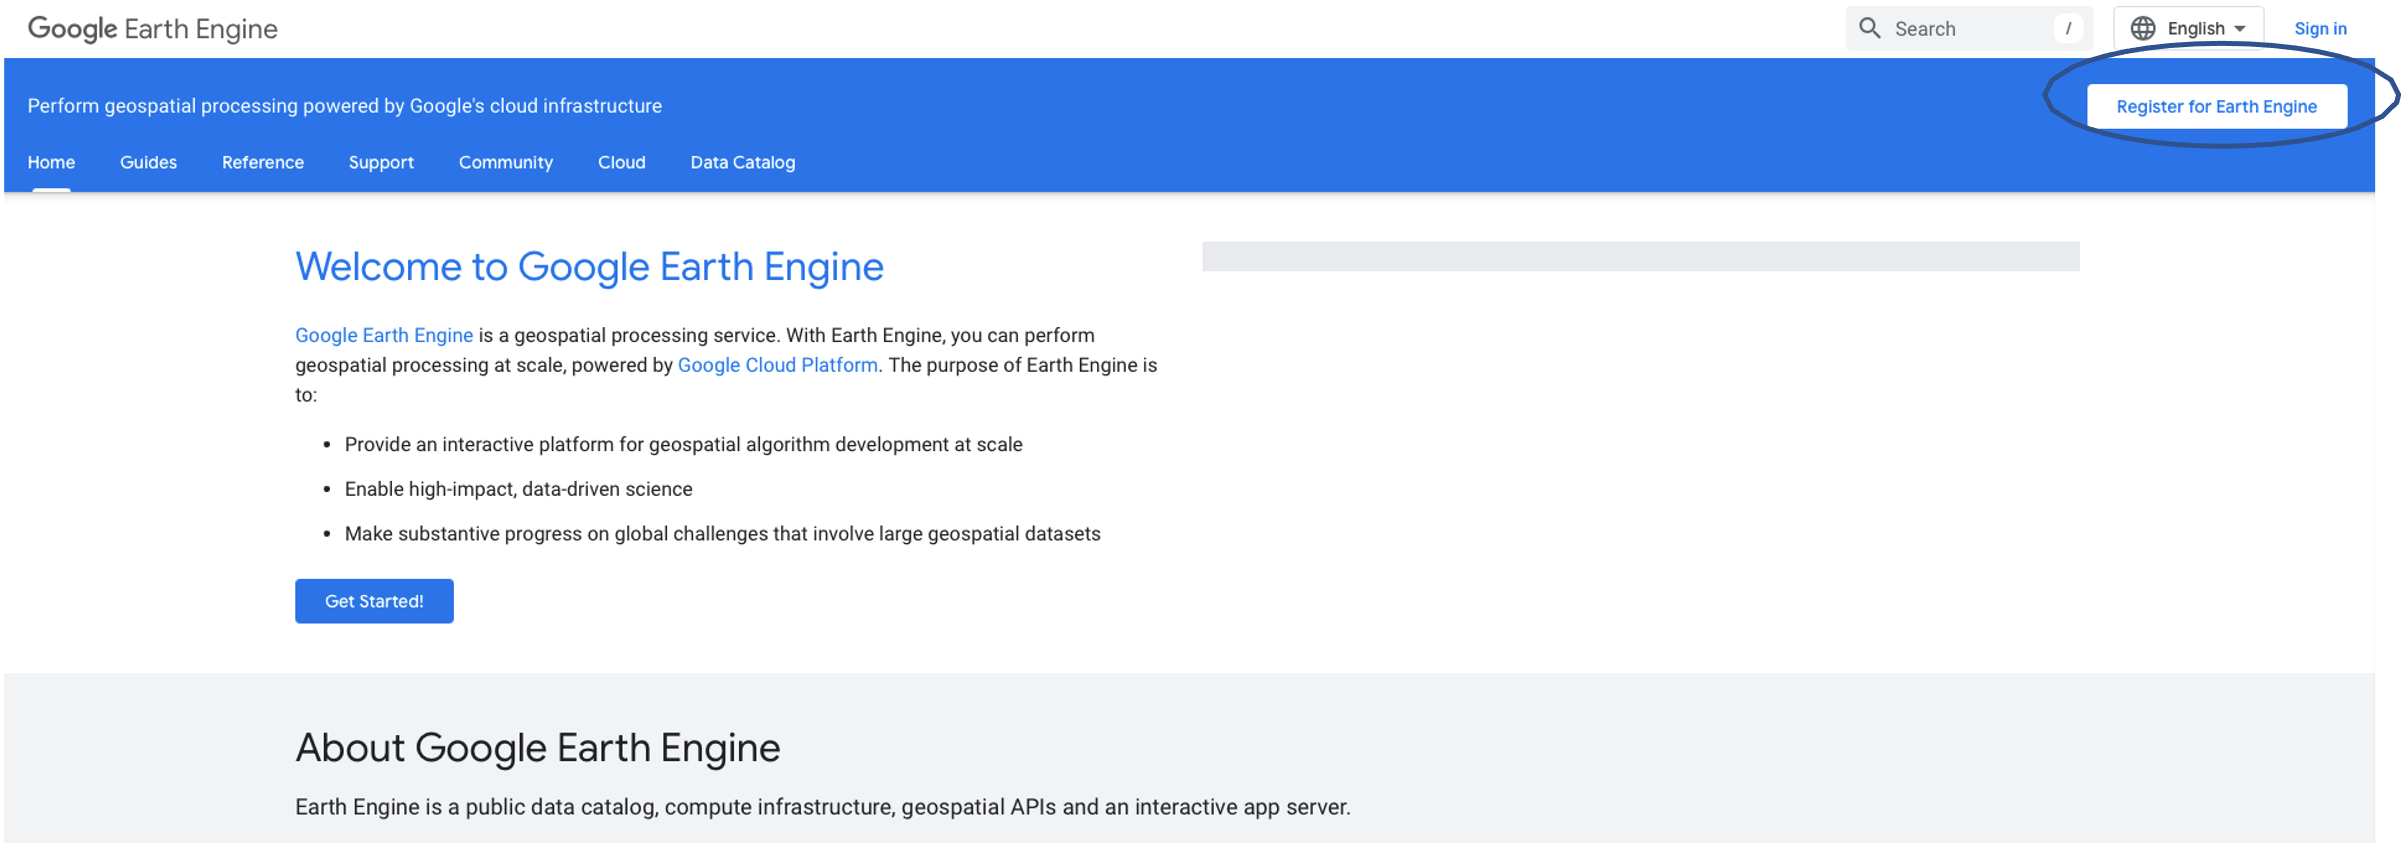The height and width of the screenshot is (843, 2401).
Task: Follow the Google Earth Engine text link
Action: tap(384, 335)
